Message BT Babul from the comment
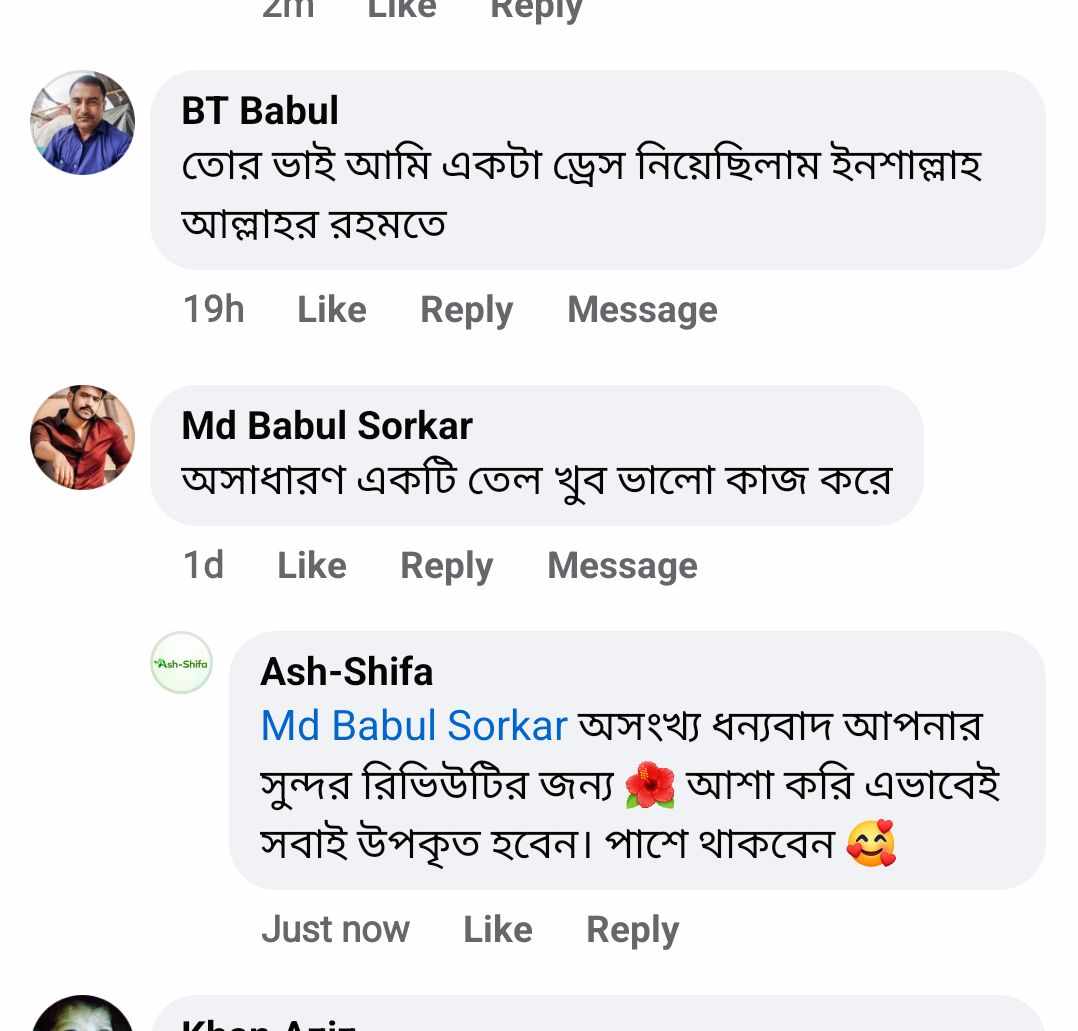Image resolution: width=1078 pixels, height=1031 pixels. pyautogui.click(x=642, y=310)
